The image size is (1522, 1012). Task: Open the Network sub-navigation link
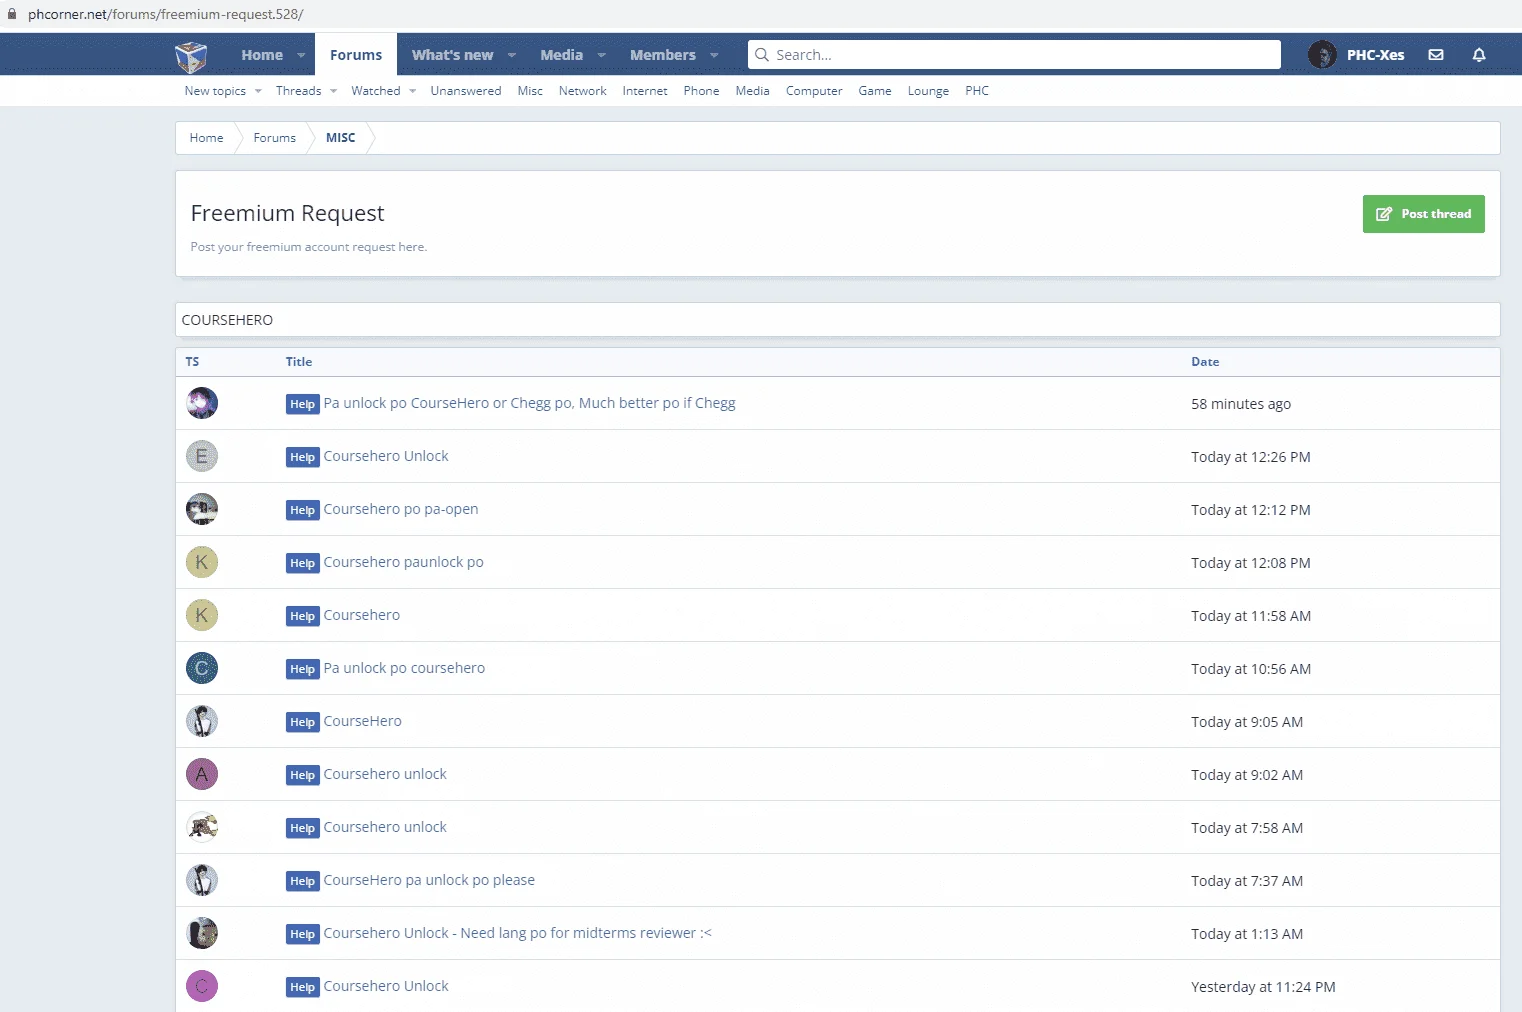click(x=583, y=91)
